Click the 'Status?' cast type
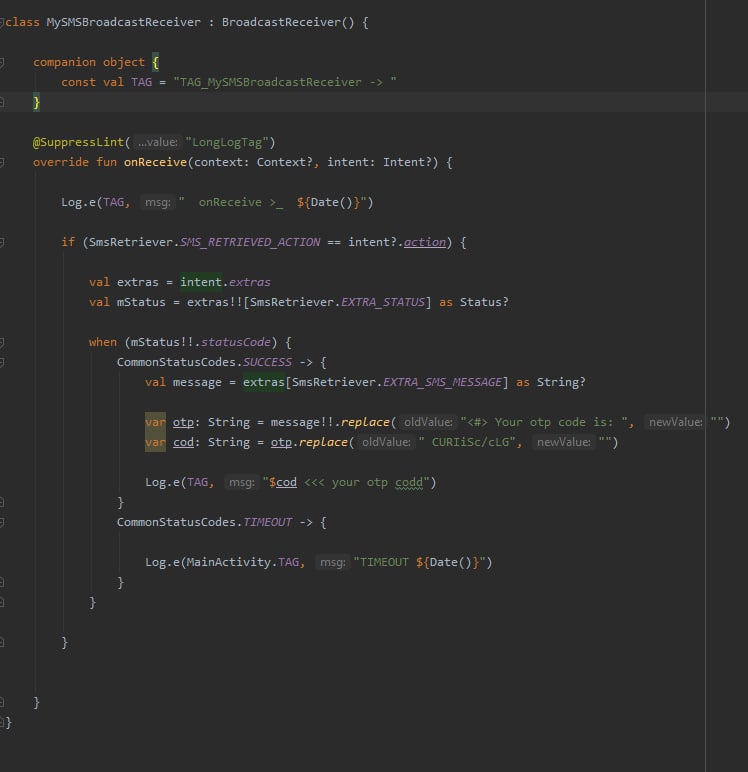This screenshot has width=748, height=772. [484, 302]
